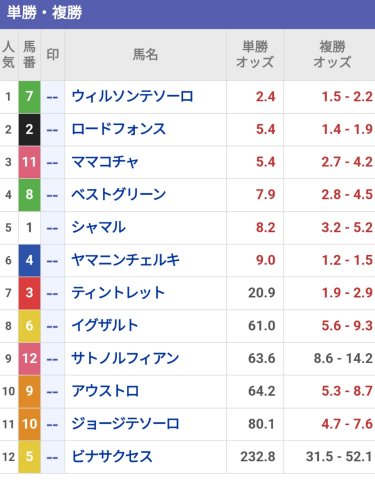Open the ロードフォンス horse link
The width and height of the screenshot is (375, 480).
point(119,129)
